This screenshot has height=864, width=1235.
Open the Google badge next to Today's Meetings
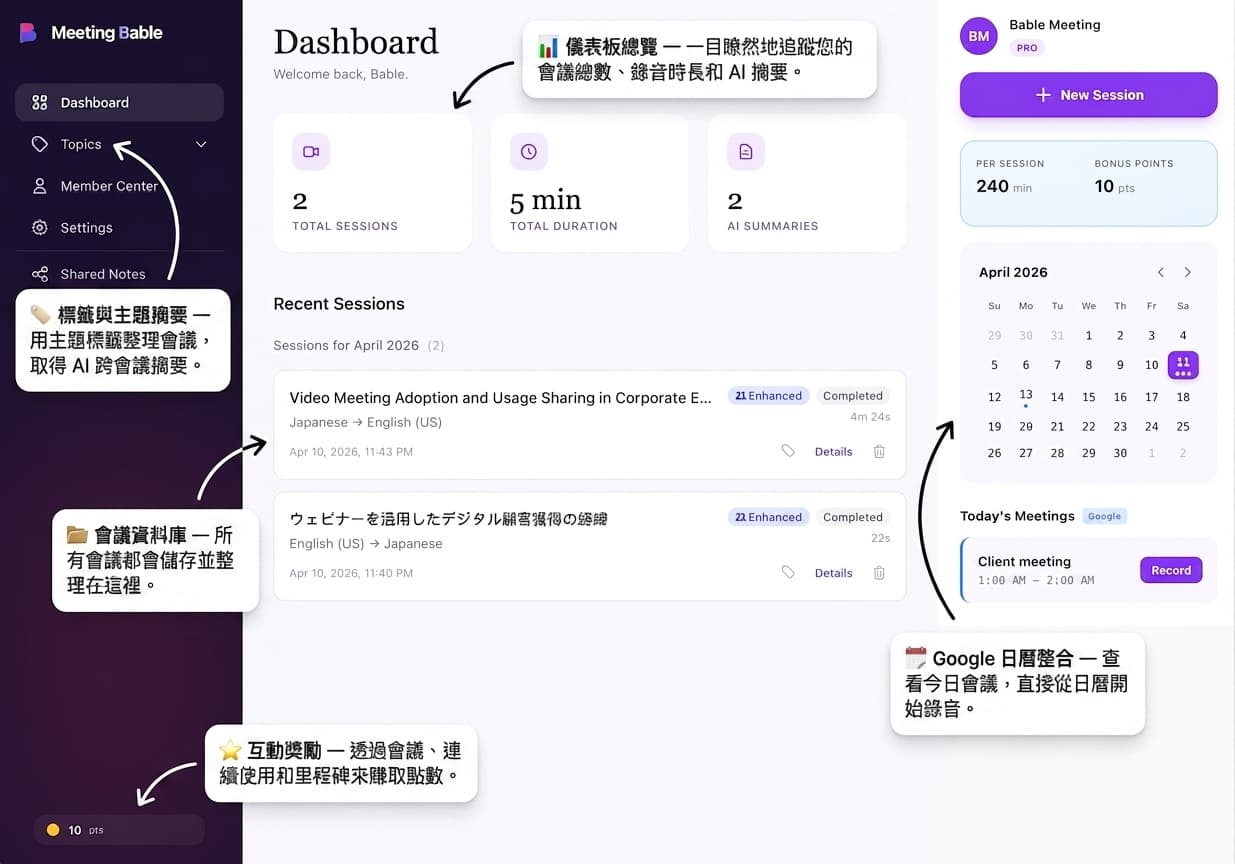pos(1104,516)
